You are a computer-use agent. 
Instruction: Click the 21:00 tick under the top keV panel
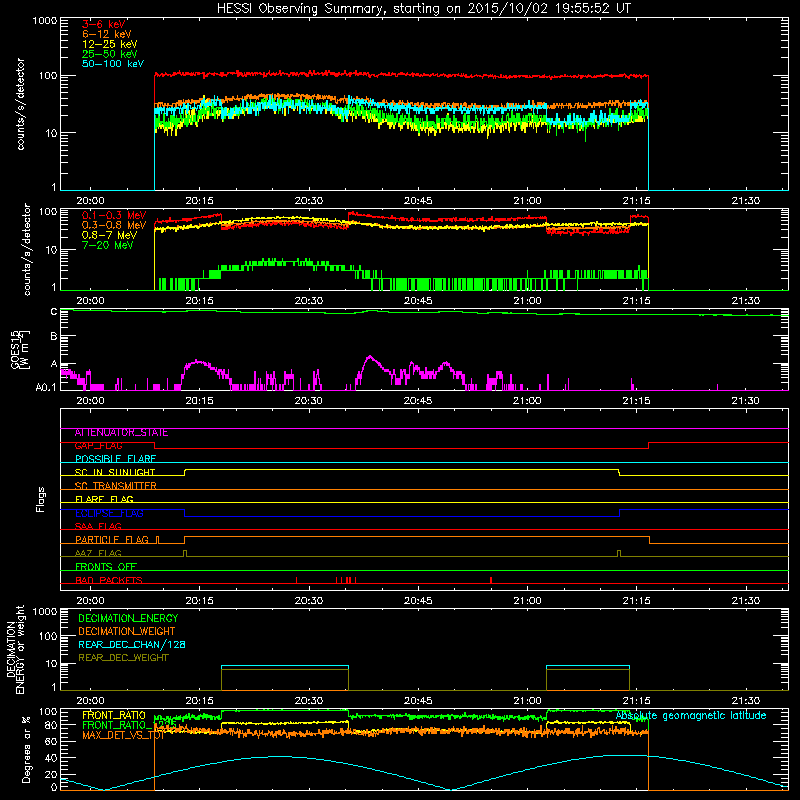click(x=527, y=201)
